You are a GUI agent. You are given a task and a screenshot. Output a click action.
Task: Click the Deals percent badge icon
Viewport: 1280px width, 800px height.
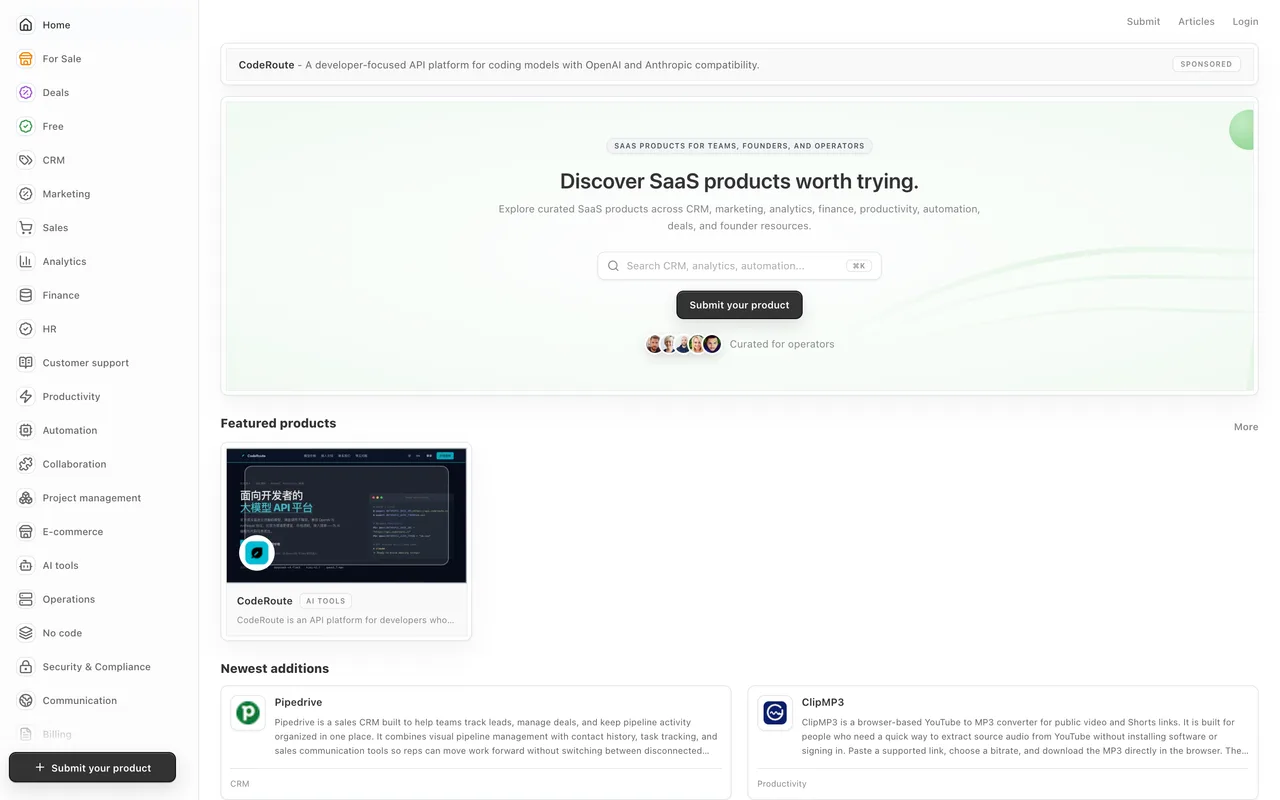[x=26, y=92]
